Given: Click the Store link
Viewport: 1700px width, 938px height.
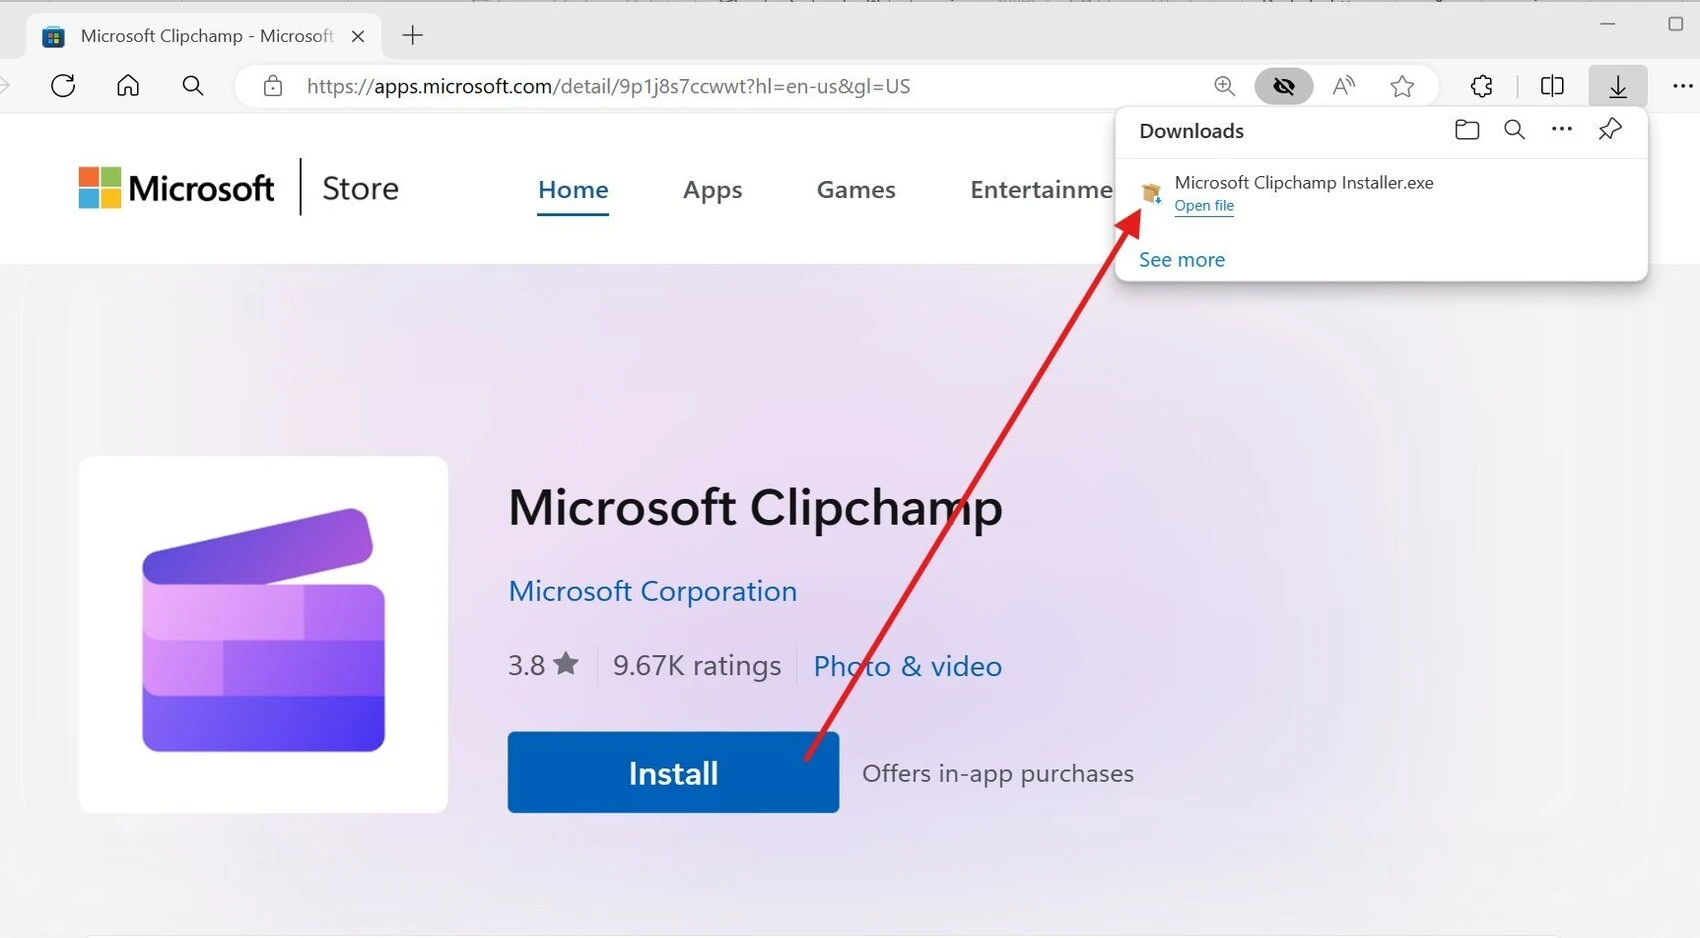Looking at the screenshot, I should pos(360,188).
